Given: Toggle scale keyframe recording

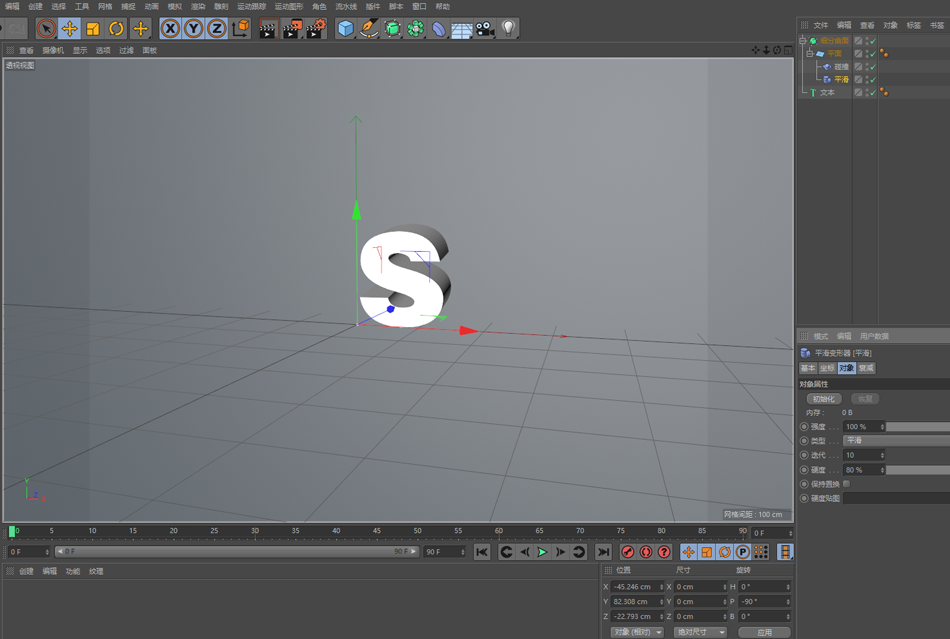Looking at the screenshot, I should point(706,552).
